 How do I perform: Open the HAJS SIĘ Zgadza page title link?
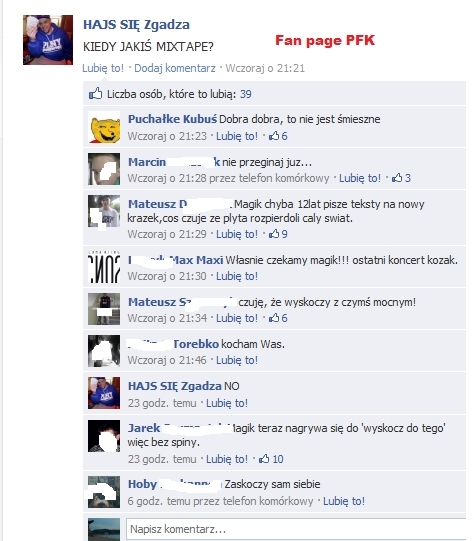[137, 24]
